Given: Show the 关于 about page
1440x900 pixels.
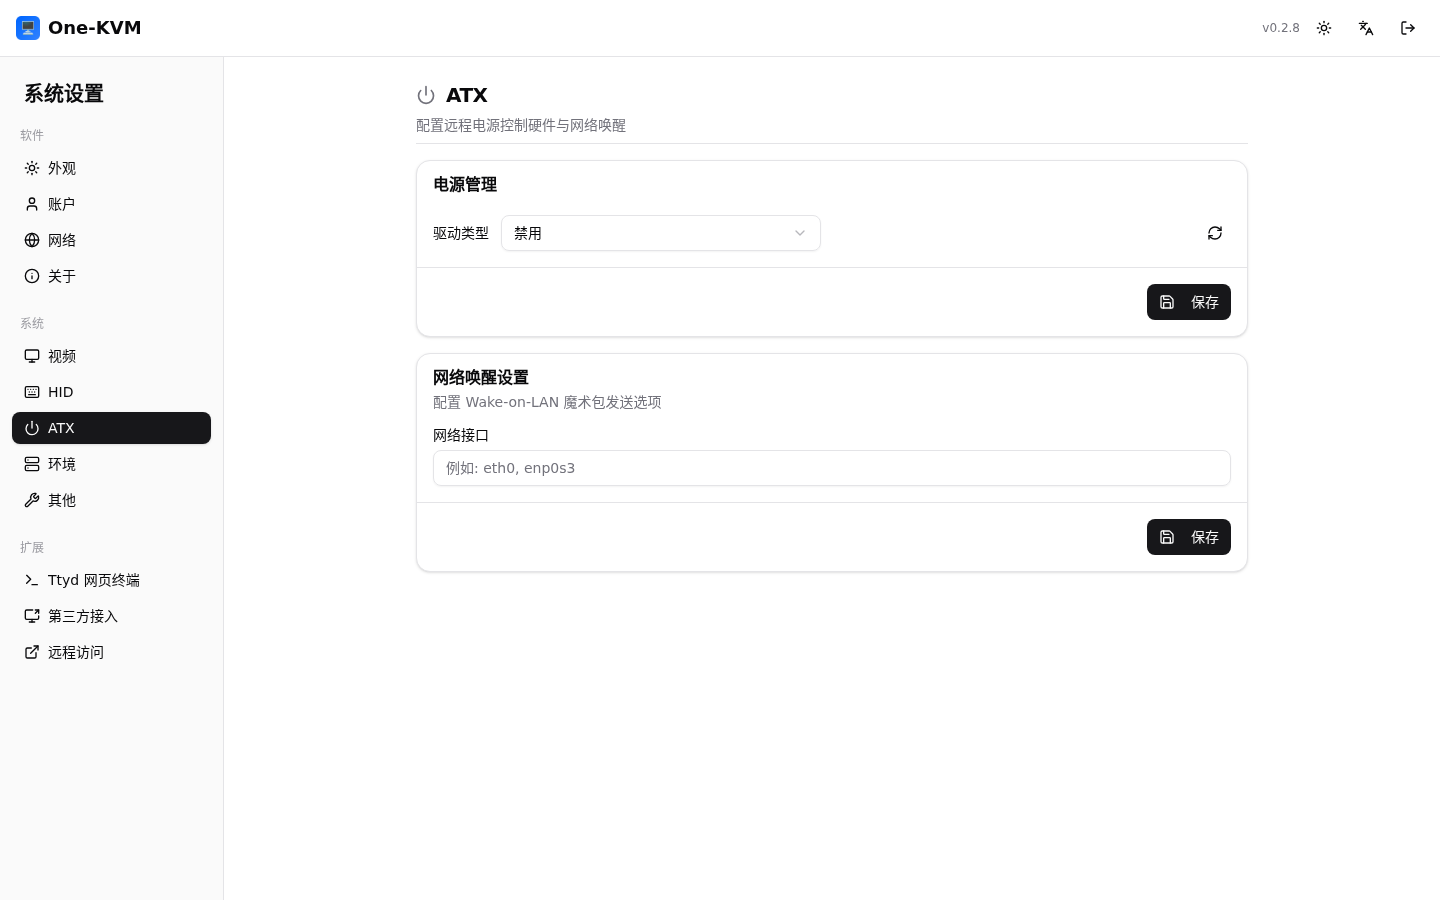Looking at the screenshot, I should coord(111,276).
